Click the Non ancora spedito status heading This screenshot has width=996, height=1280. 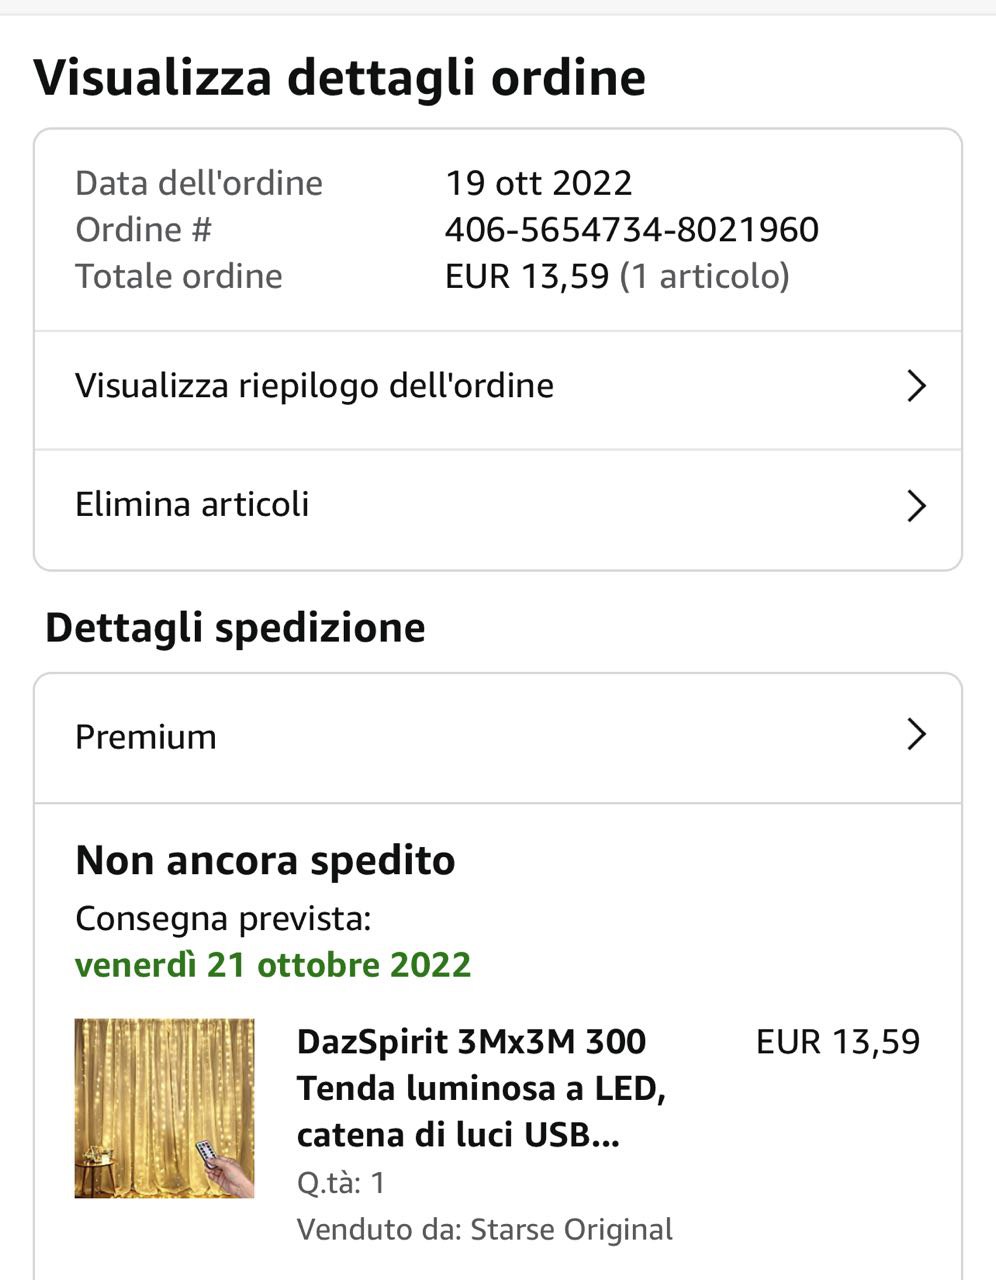(265, 860)
